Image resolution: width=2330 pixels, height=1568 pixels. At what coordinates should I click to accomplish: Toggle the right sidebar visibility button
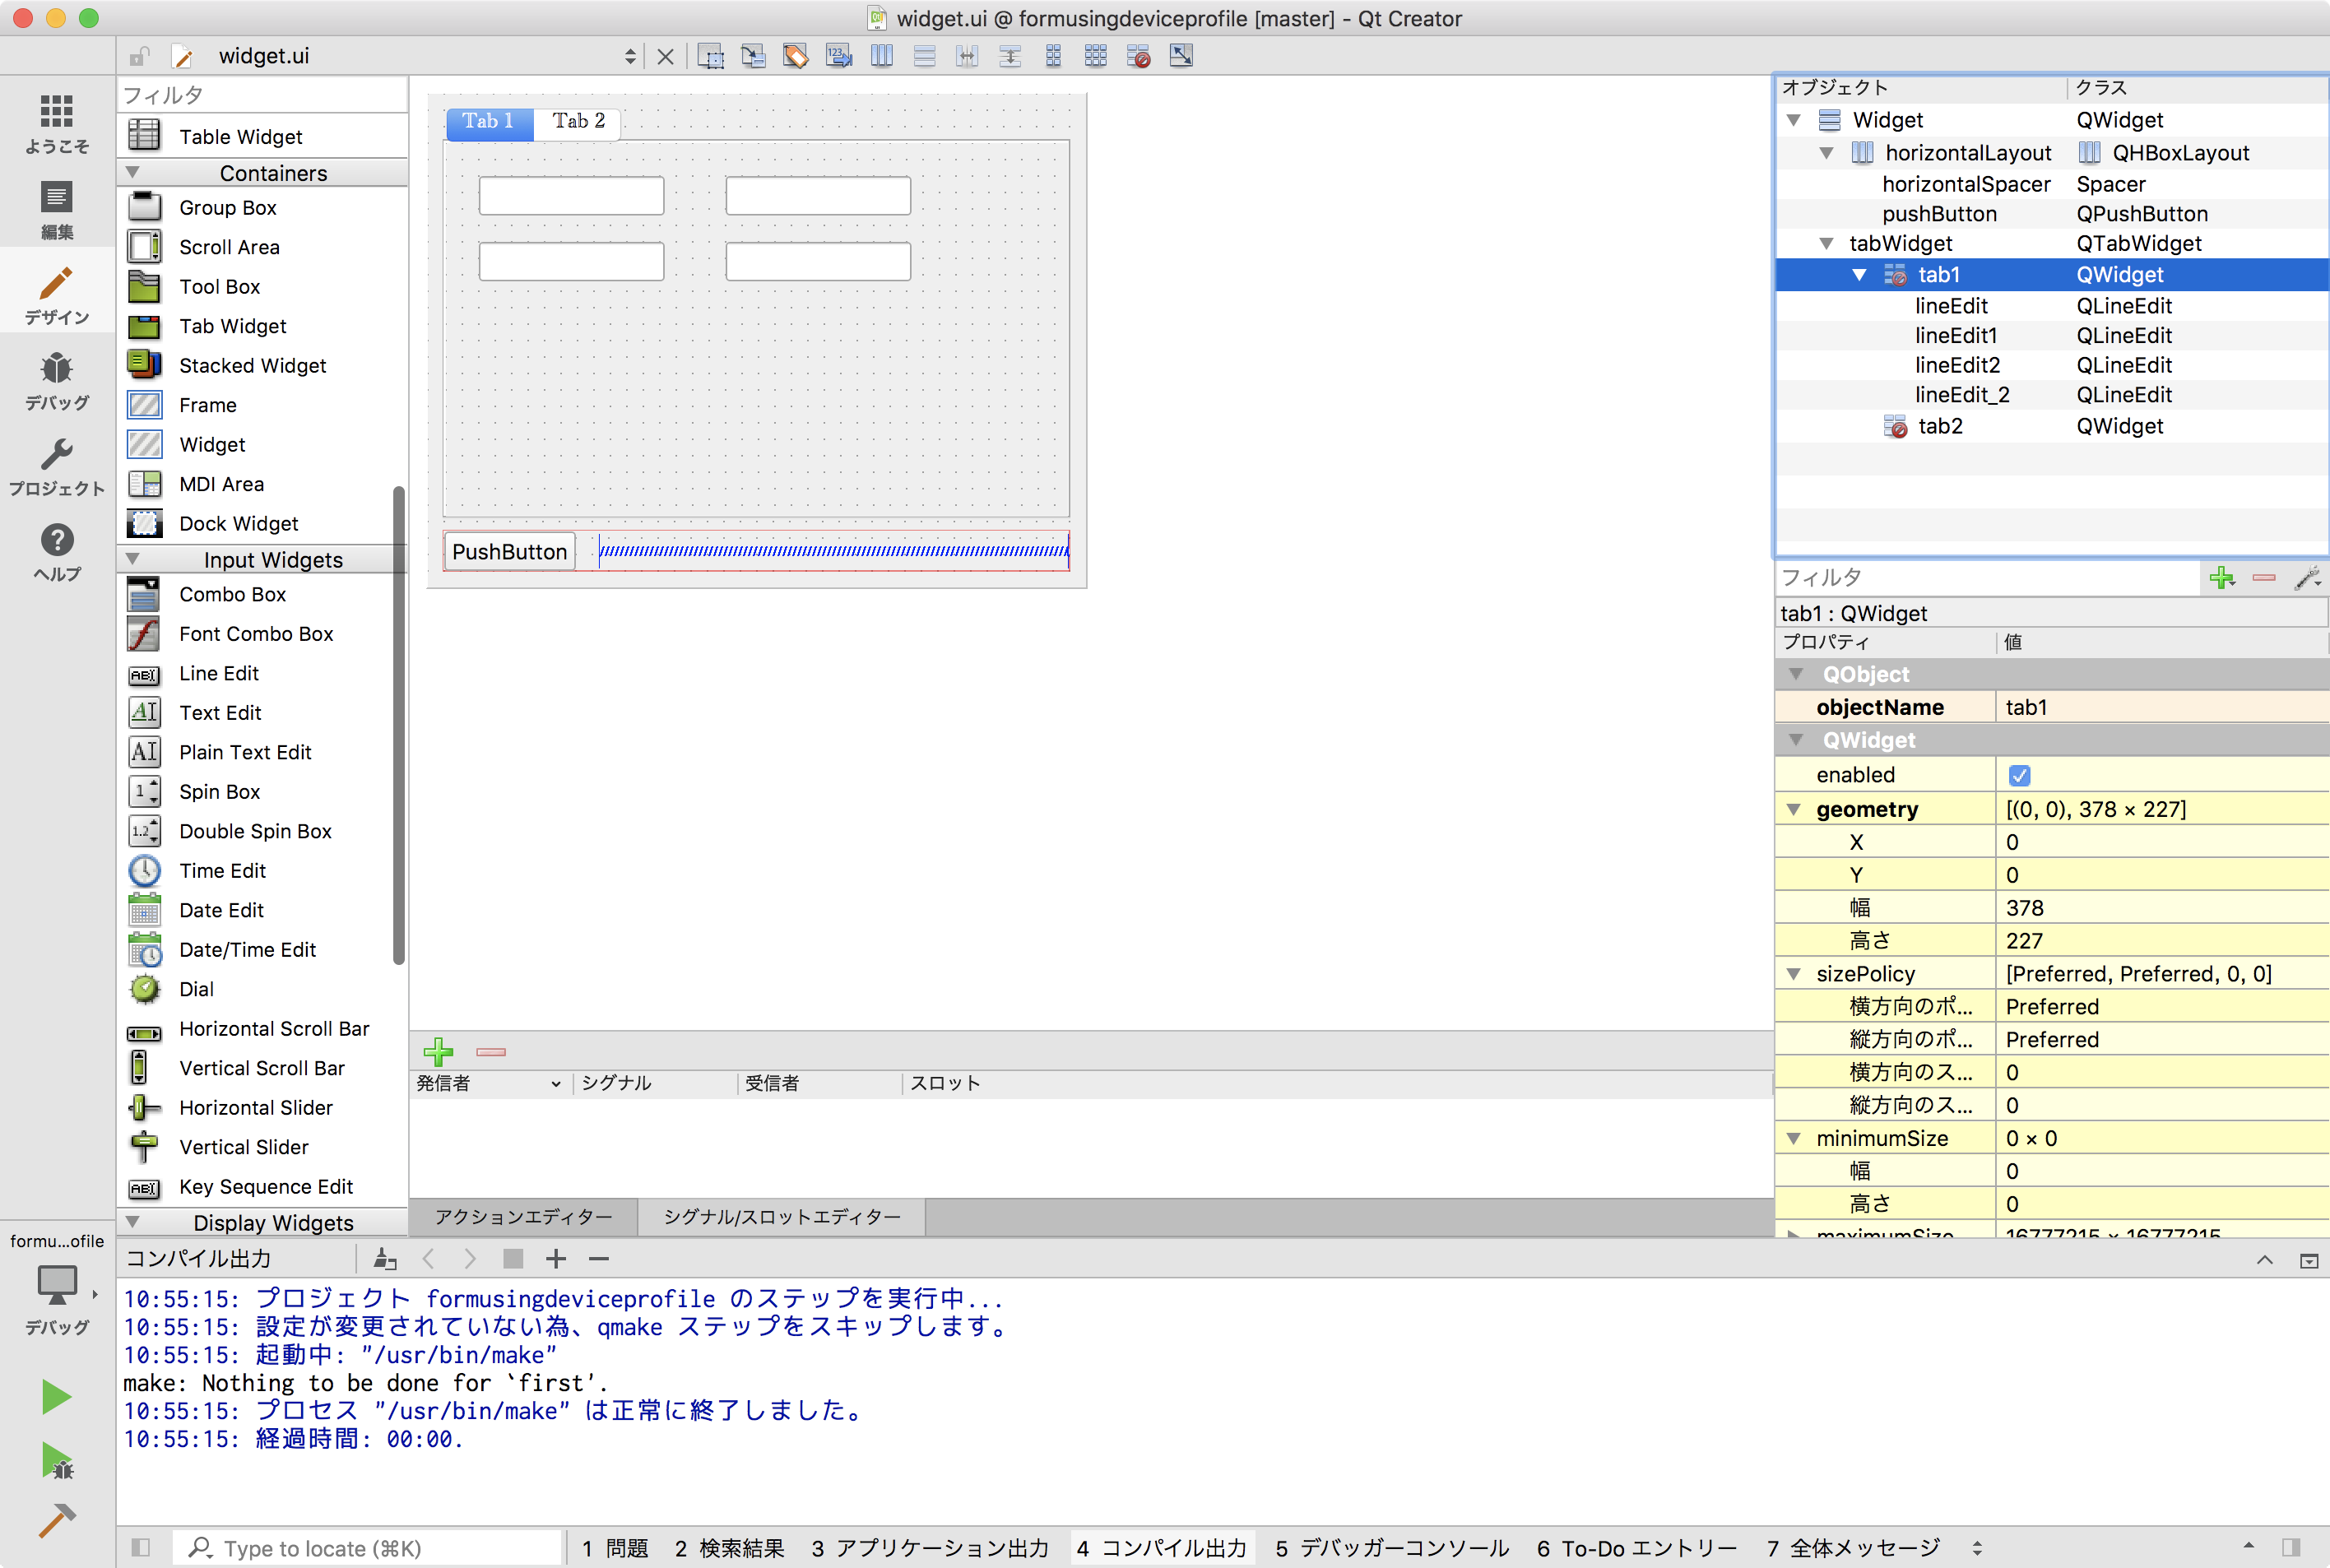click(2291, 1547)
